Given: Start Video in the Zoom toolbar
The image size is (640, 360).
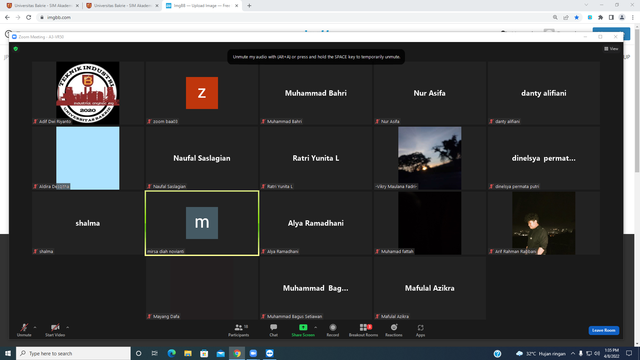Looking at the screenshot, I should coord(55,330).
